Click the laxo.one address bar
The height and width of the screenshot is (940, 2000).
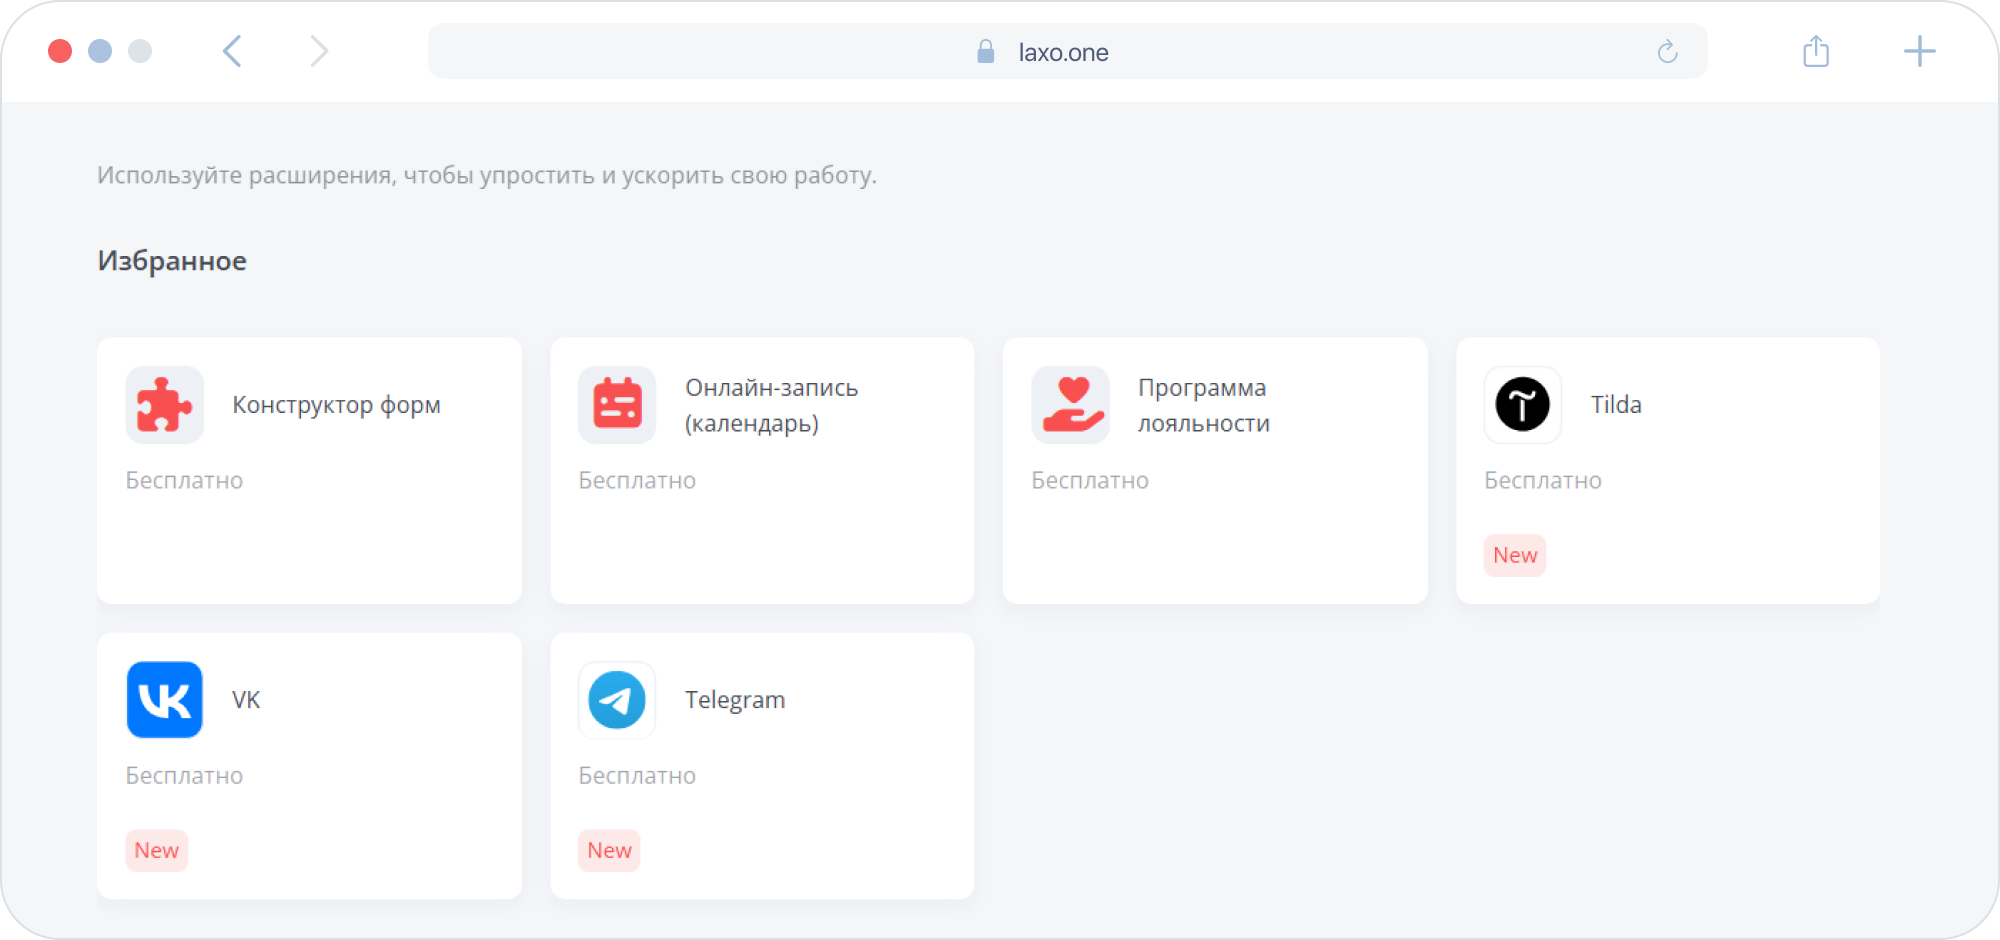coord(1062,52)
